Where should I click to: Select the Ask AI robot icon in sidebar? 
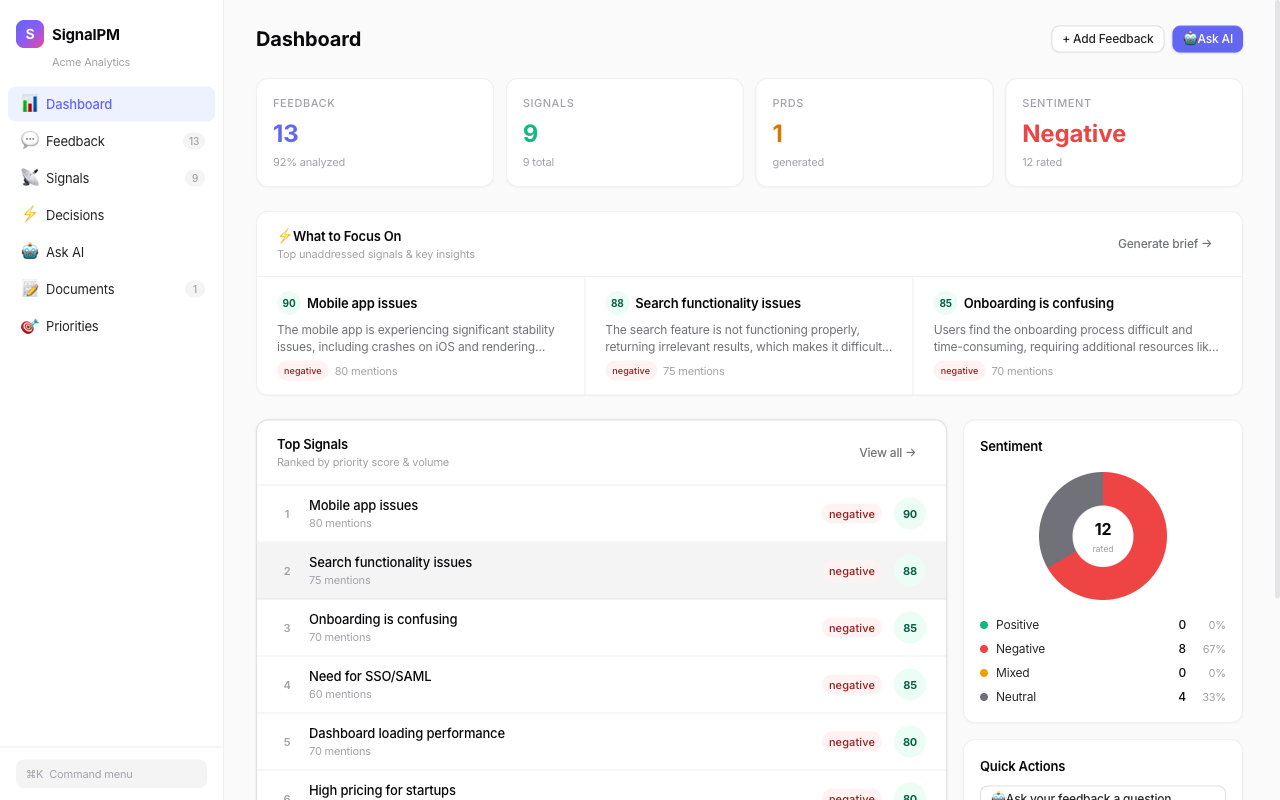(30, 251)
